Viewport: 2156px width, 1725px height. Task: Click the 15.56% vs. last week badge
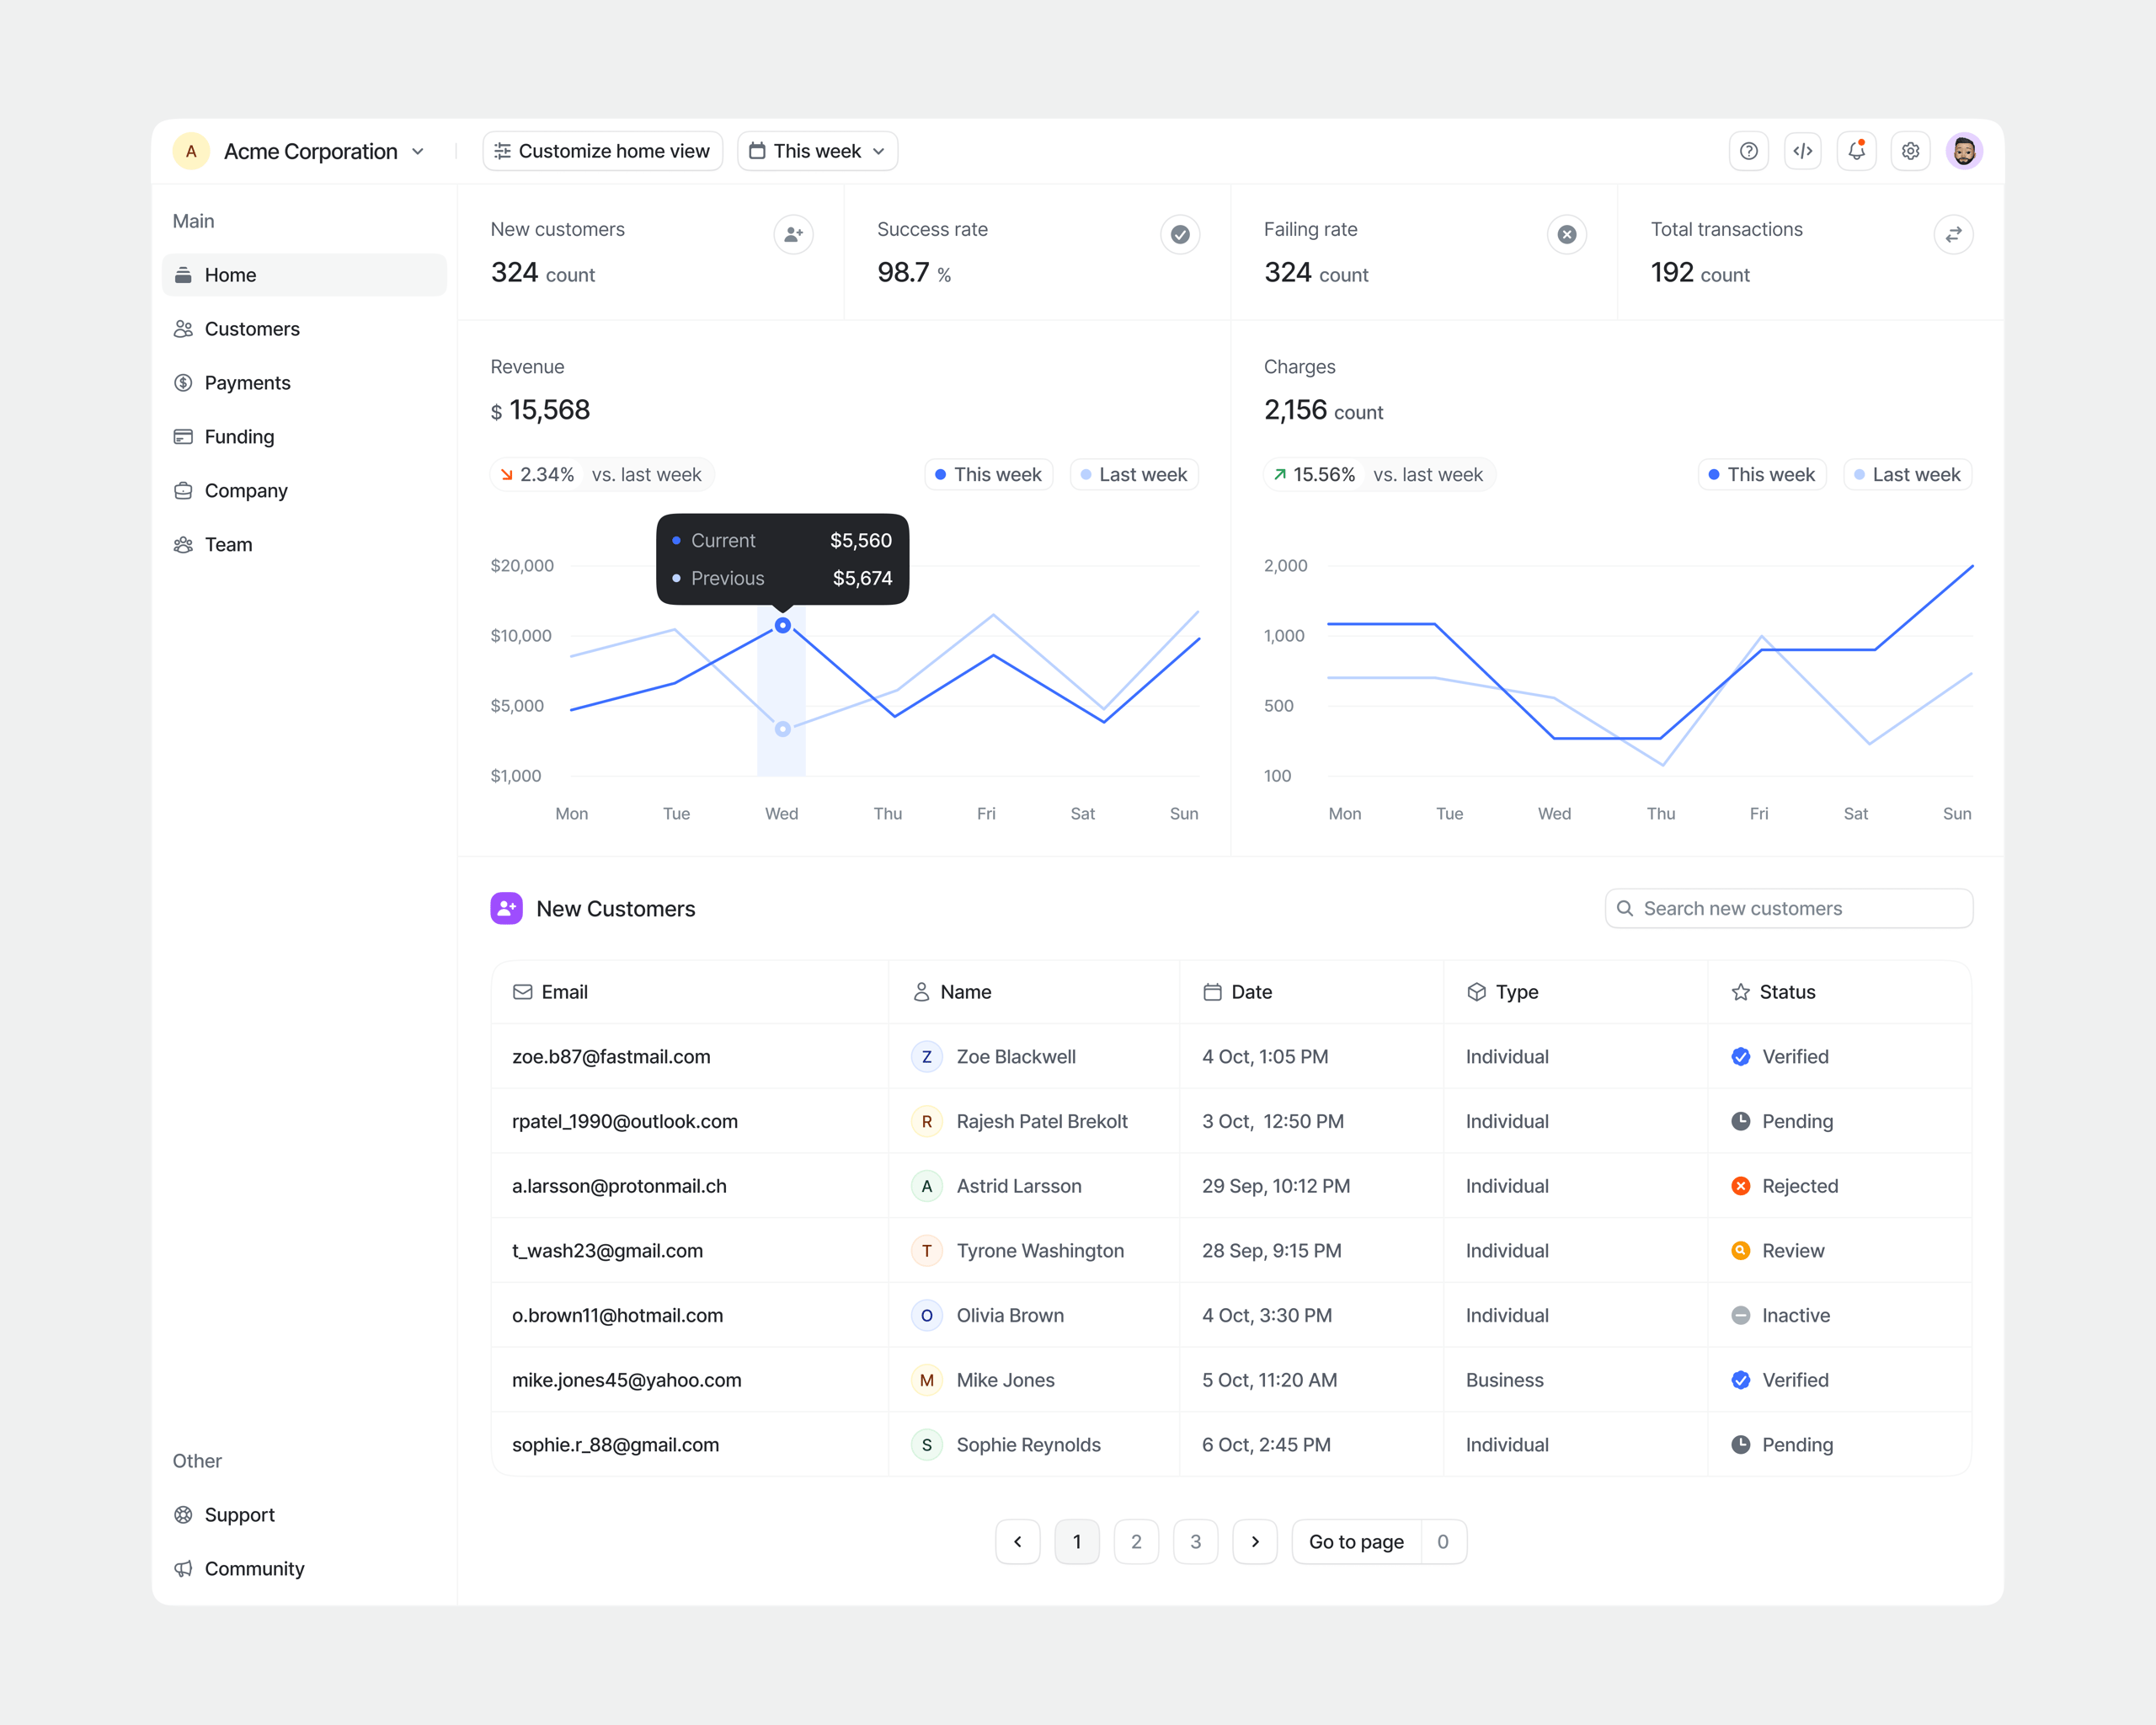click(1379, 474)
